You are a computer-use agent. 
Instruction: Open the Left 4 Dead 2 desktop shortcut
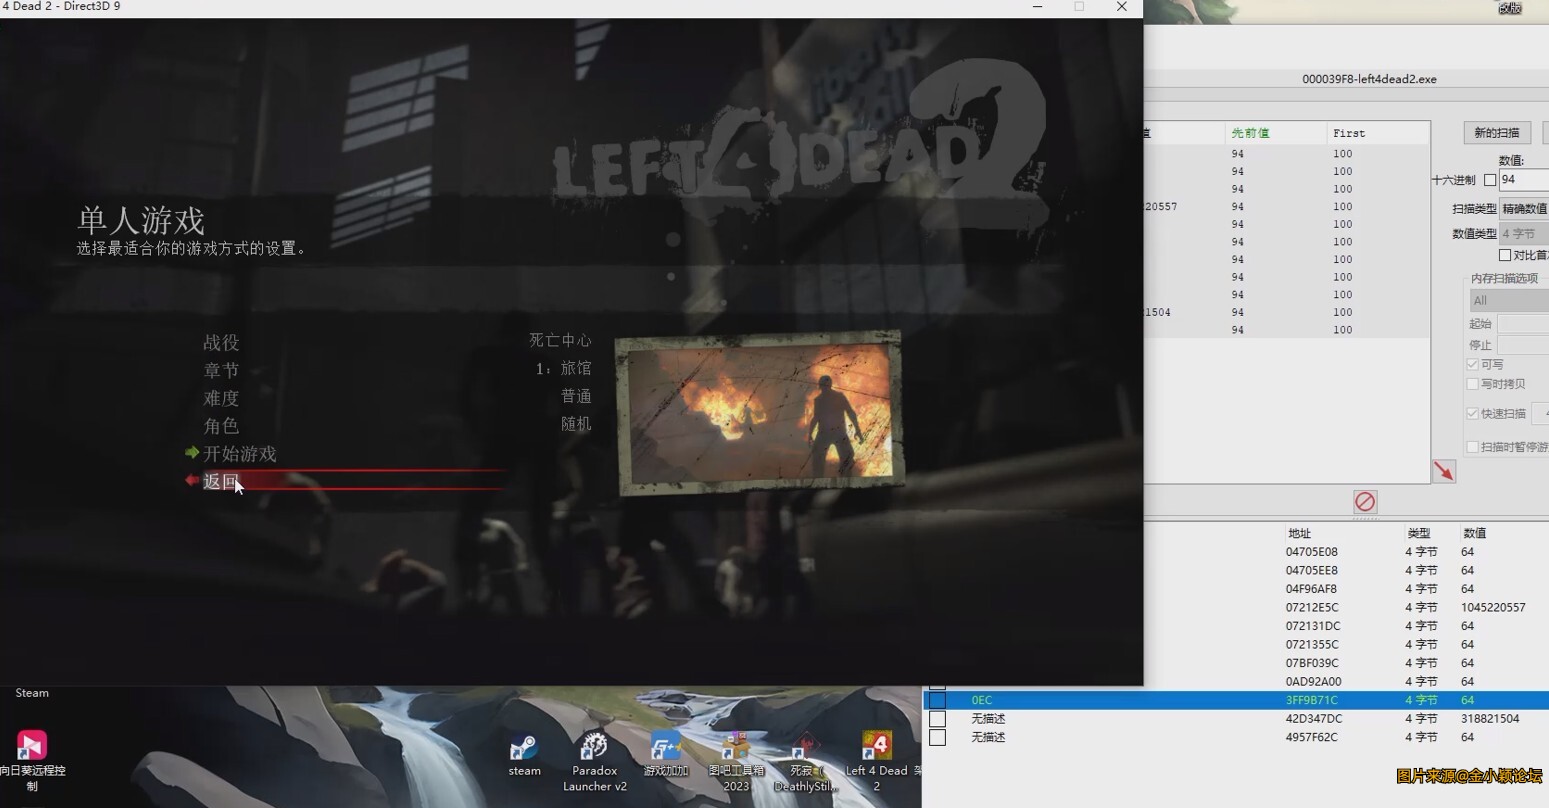point(876,762)
